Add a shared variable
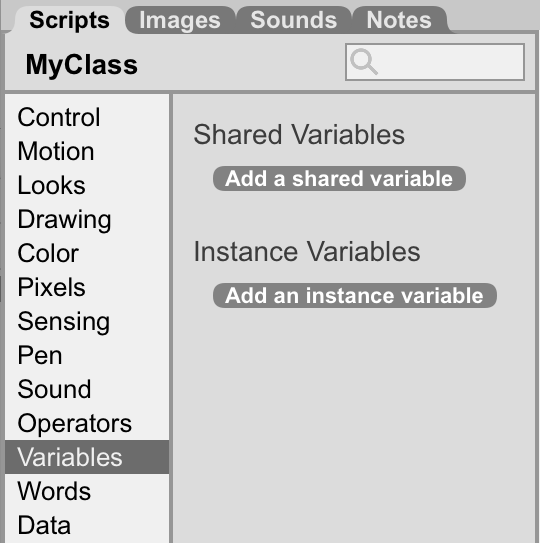This screenshot has width=540, height=543. [x=339, y=179]
